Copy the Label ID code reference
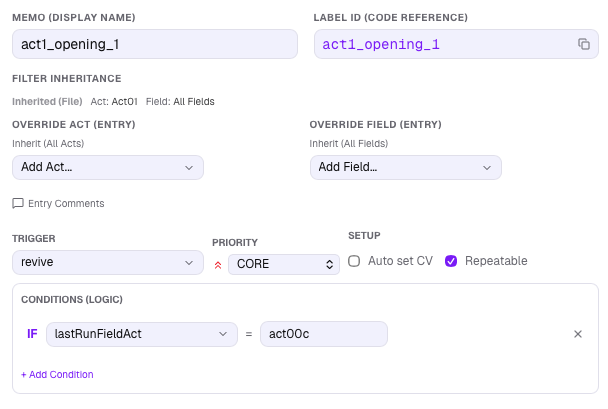 click(x=583, y=44)
